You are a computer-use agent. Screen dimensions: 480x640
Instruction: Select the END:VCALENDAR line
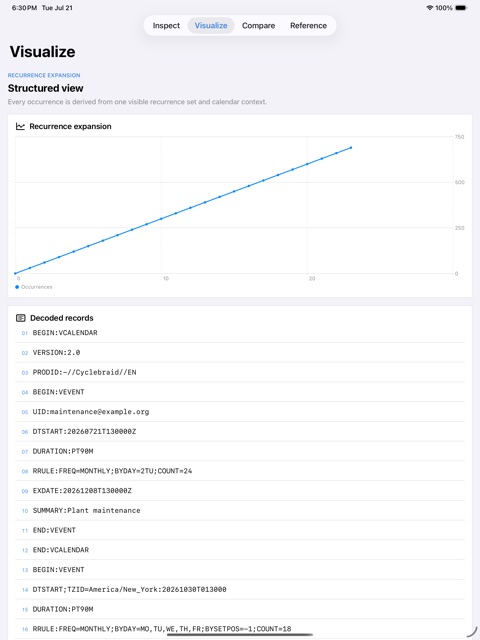point(240,550)
